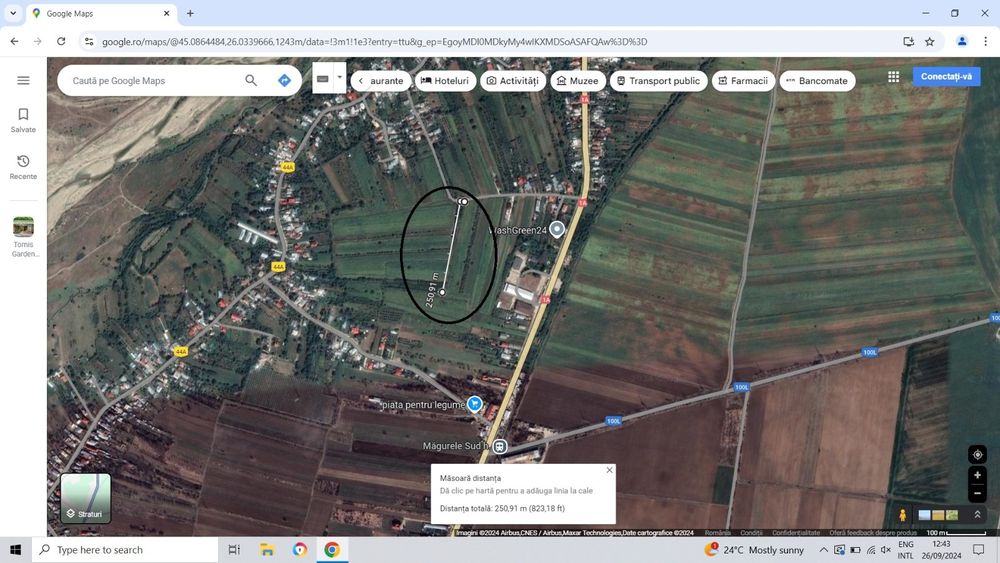The width and height of the screenshot is (1000, 563).
Task: Click Oferă feedback despre produs link
Action: [x=872, y=532]
